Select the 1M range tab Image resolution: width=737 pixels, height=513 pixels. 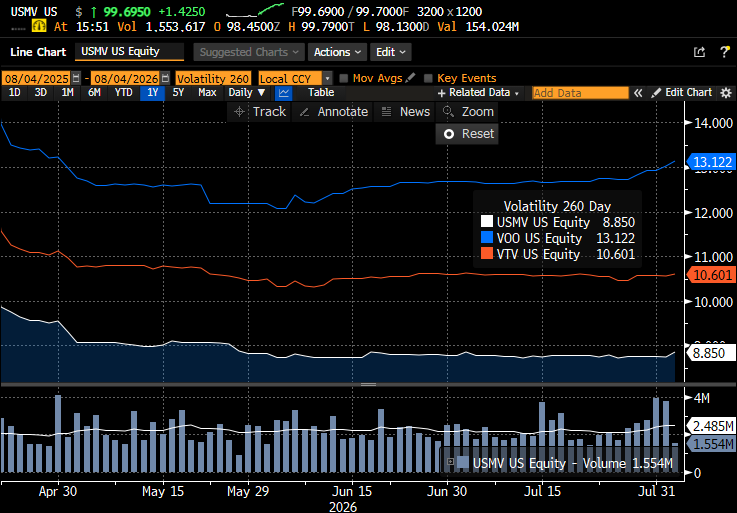click(x=68, y=93)
